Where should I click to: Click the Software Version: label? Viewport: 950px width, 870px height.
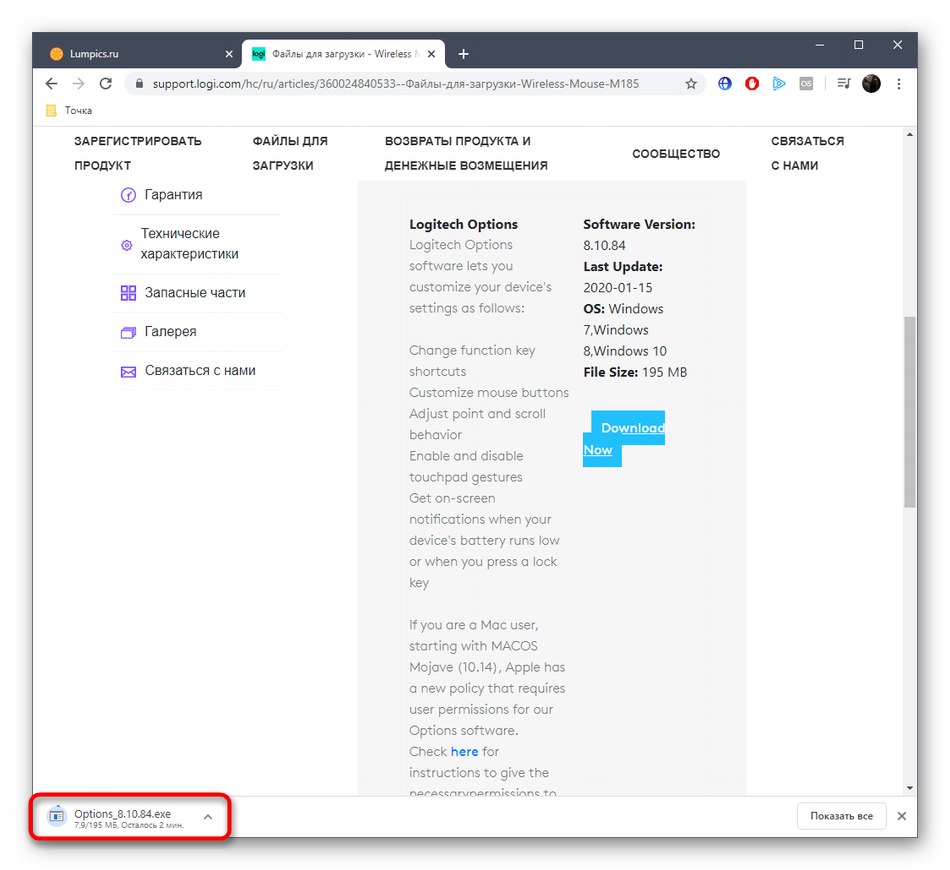pos(639,224)
